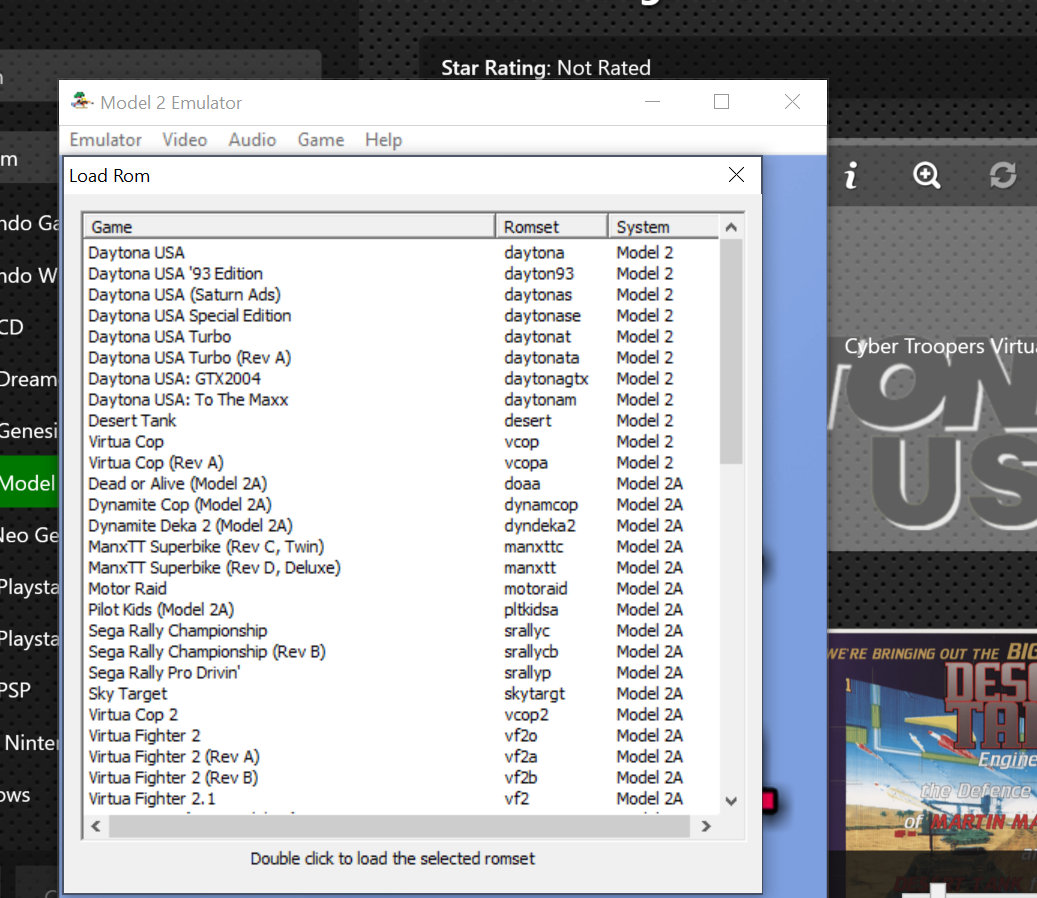This screenshot has height=898, width=1037.
Task: Click the scroll up arrow in the rom list
Action: 731,227
